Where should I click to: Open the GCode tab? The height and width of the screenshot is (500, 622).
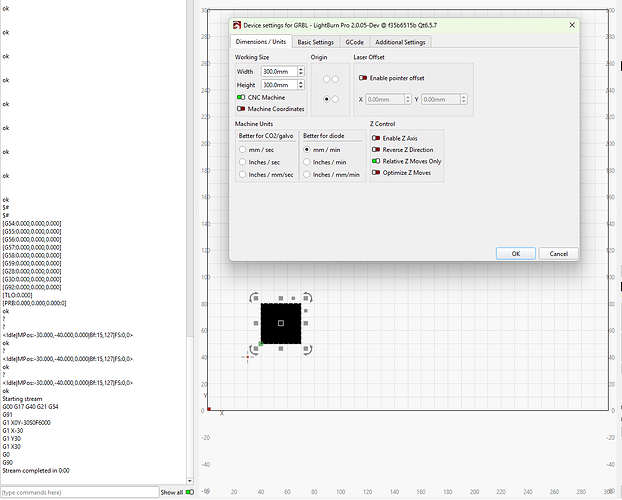(355, 42)
